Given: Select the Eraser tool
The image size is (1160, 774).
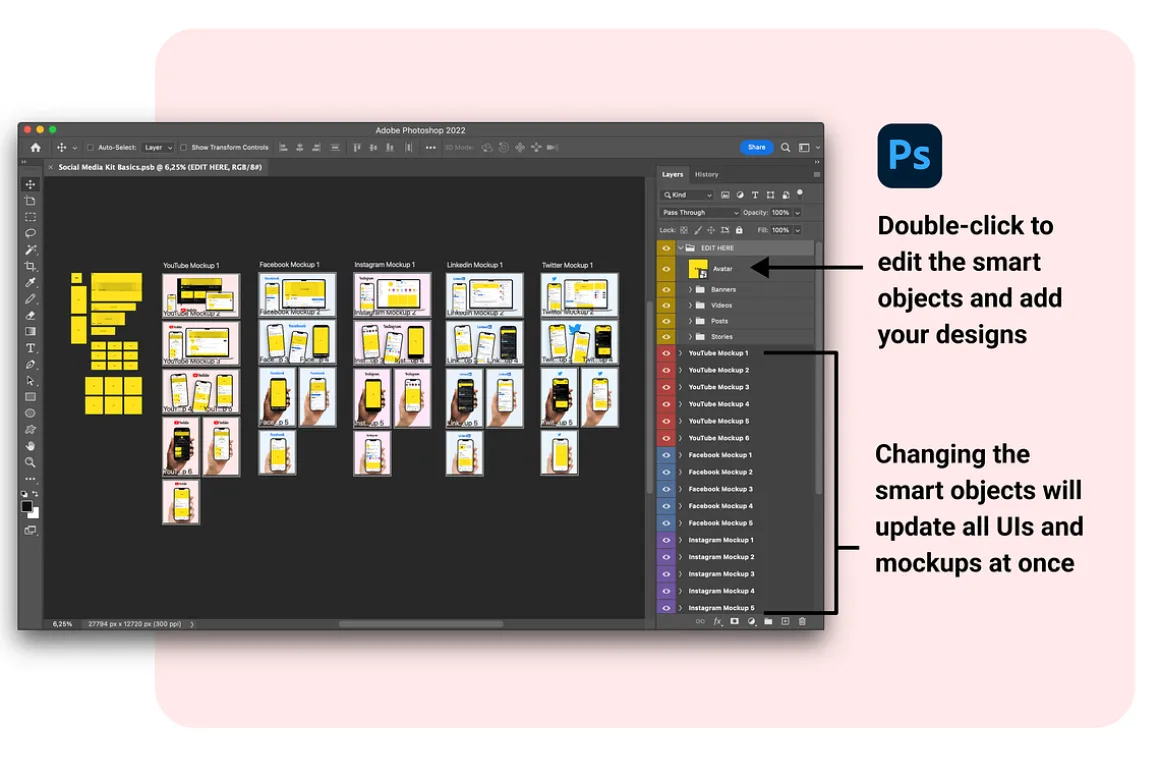Looking at the screenshot, I should (30, 315).
